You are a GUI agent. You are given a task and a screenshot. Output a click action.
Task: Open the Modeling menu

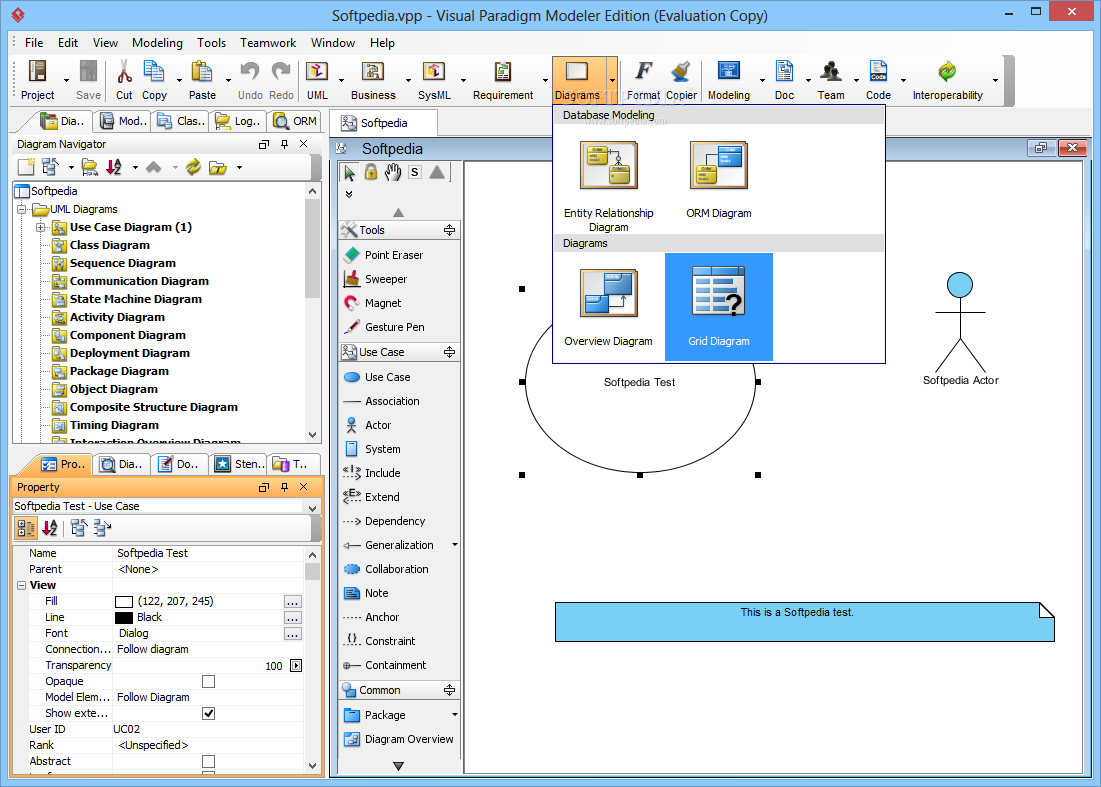click(157, 43)
